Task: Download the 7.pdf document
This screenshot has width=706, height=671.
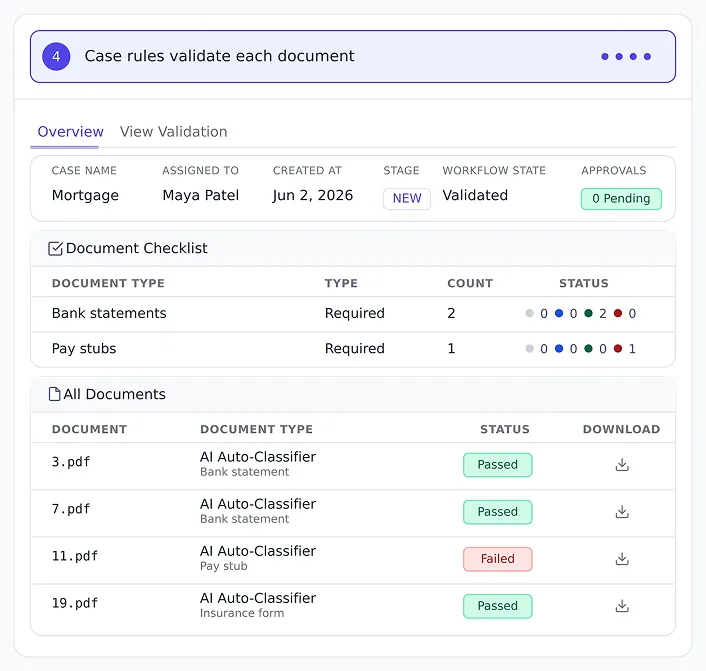Action: [x=622, y=512]
